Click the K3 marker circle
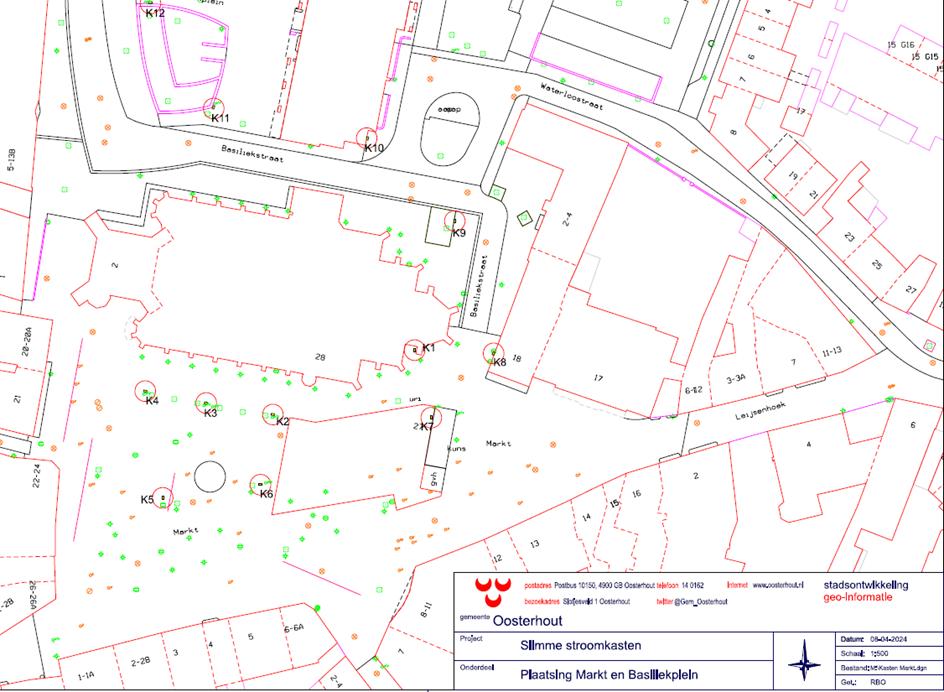944x692 pixels. [x=205, y=402]
